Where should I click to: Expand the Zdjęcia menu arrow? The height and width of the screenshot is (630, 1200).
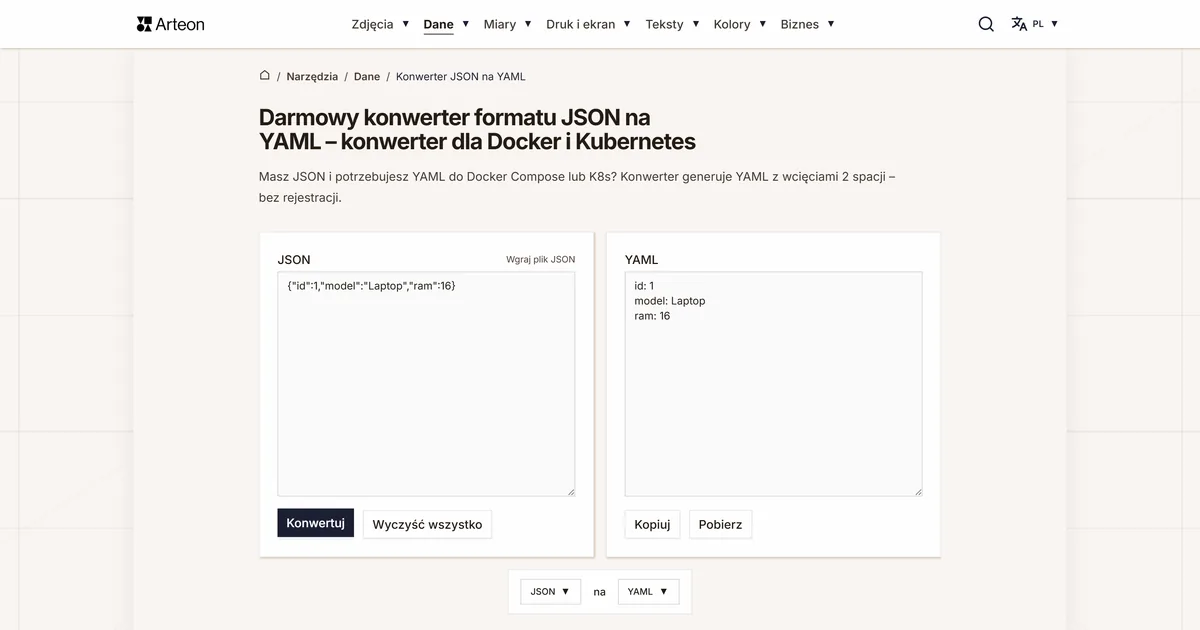[x=406, y=24]
